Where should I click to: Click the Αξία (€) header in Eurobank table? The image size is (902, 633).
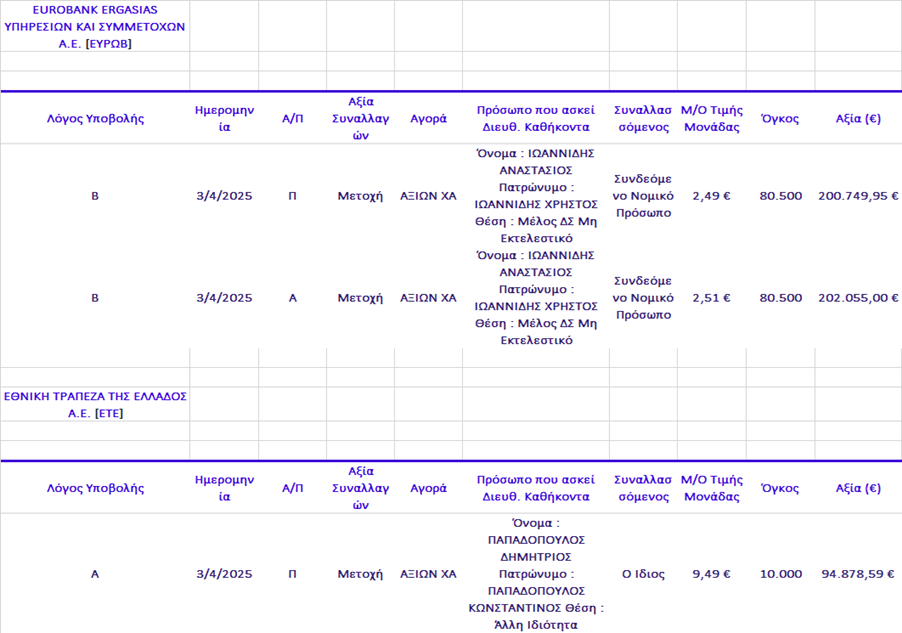(858, 119)
